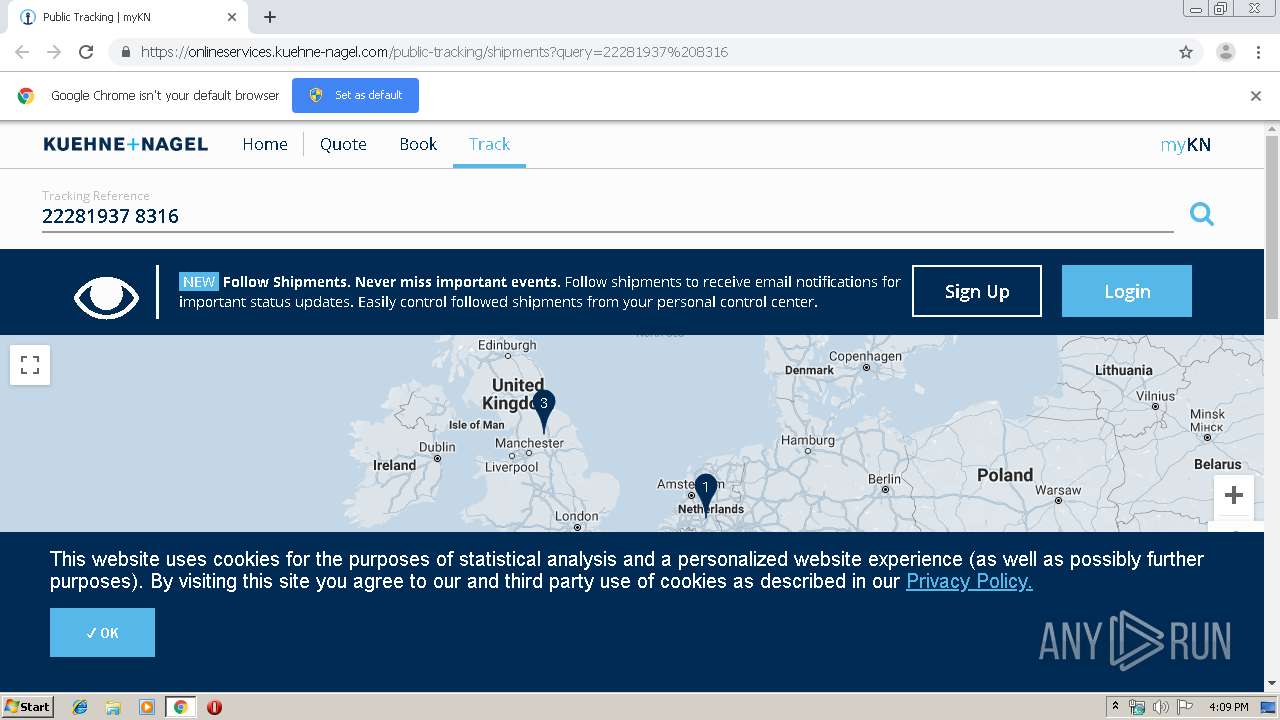1280x720 pixels.
Task: Open the media player taskbar icon
Action: 147,707
